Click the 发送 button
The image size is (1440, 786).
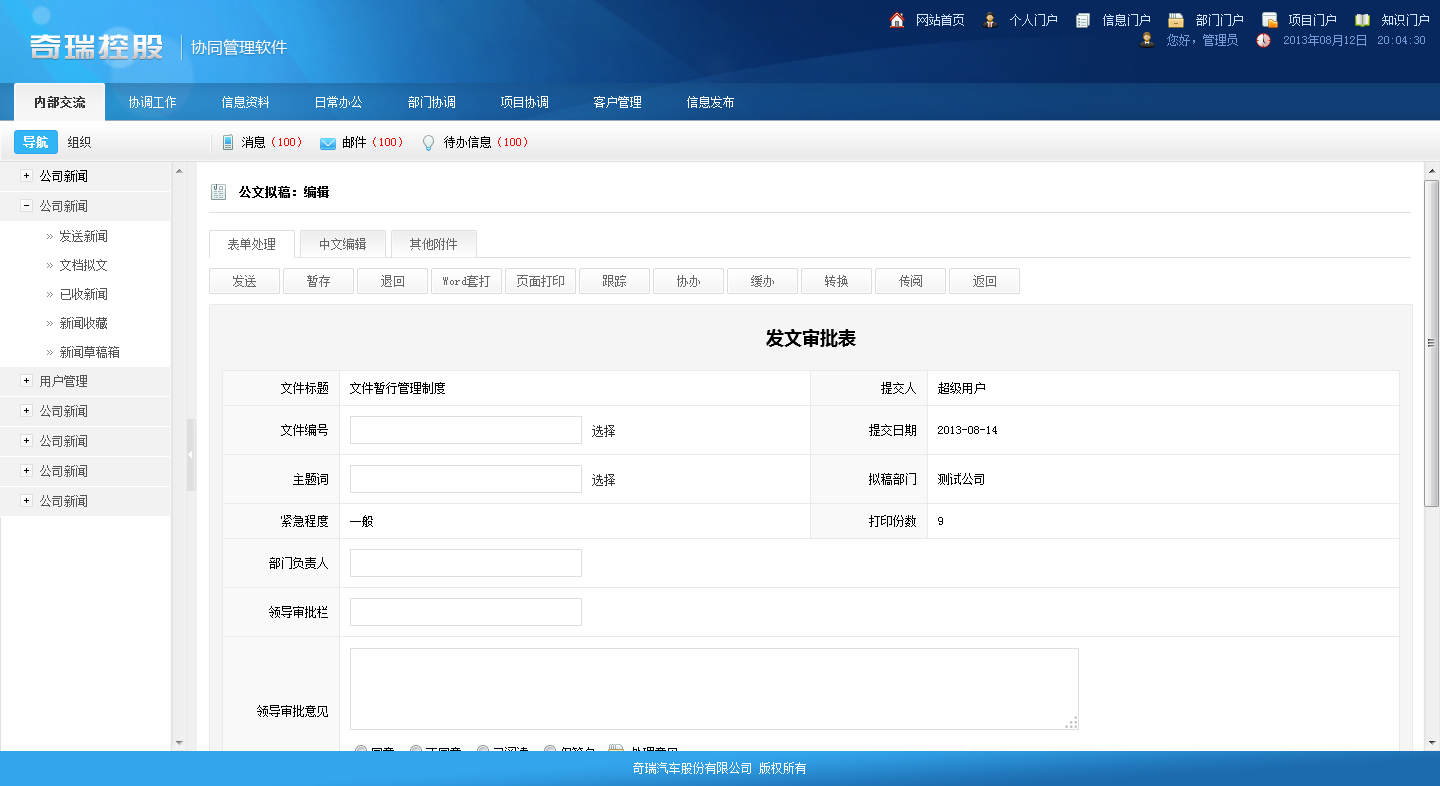coord(245,281)
